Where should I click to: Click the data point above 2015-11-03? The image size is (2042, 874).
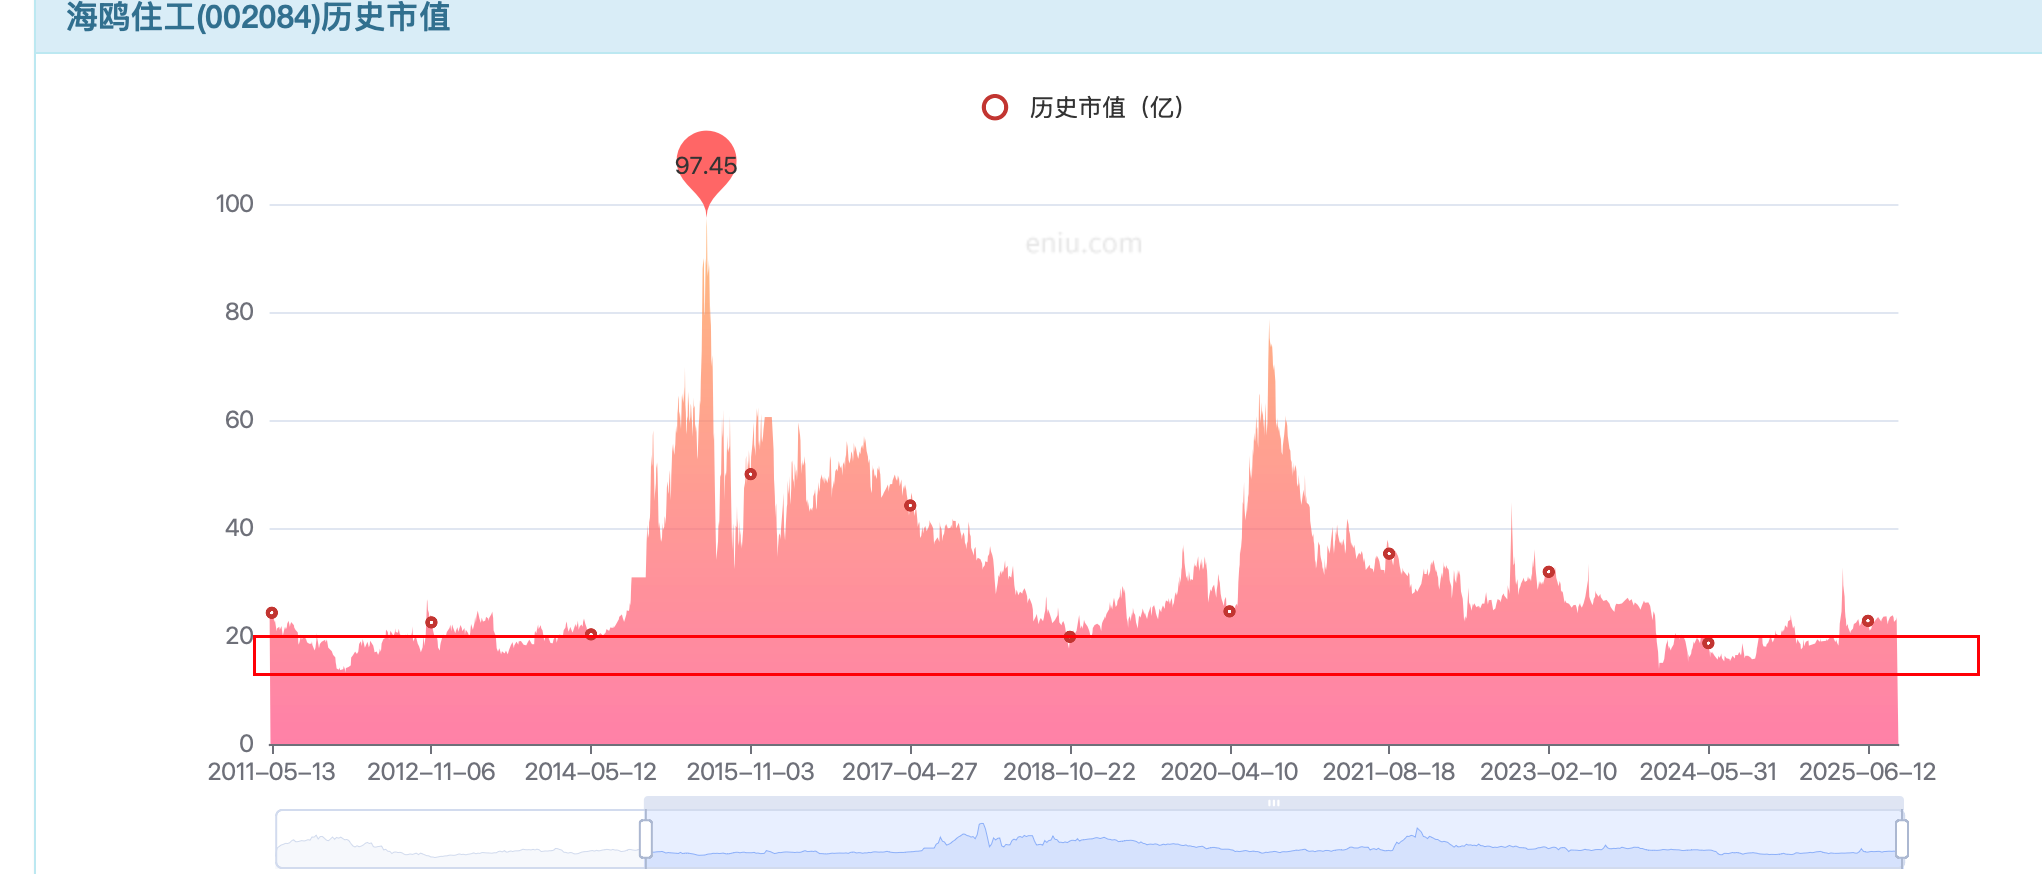[751, 474]
